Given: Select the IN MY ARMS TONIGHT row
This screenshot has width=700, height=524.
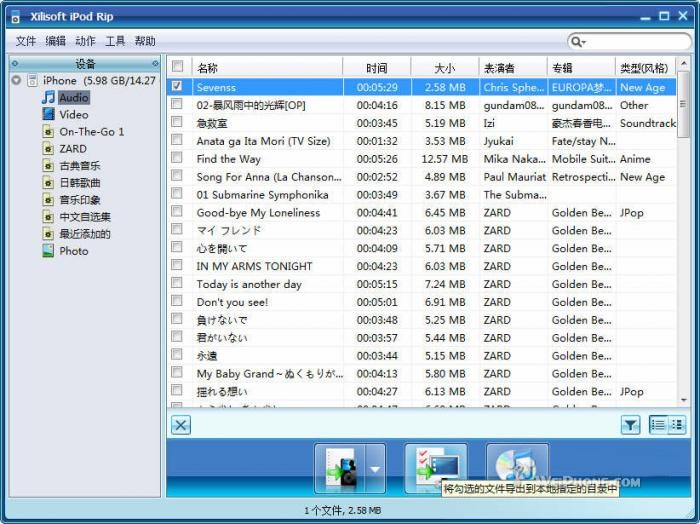Looking at the screenshot, I should click(x=422, y=266).
